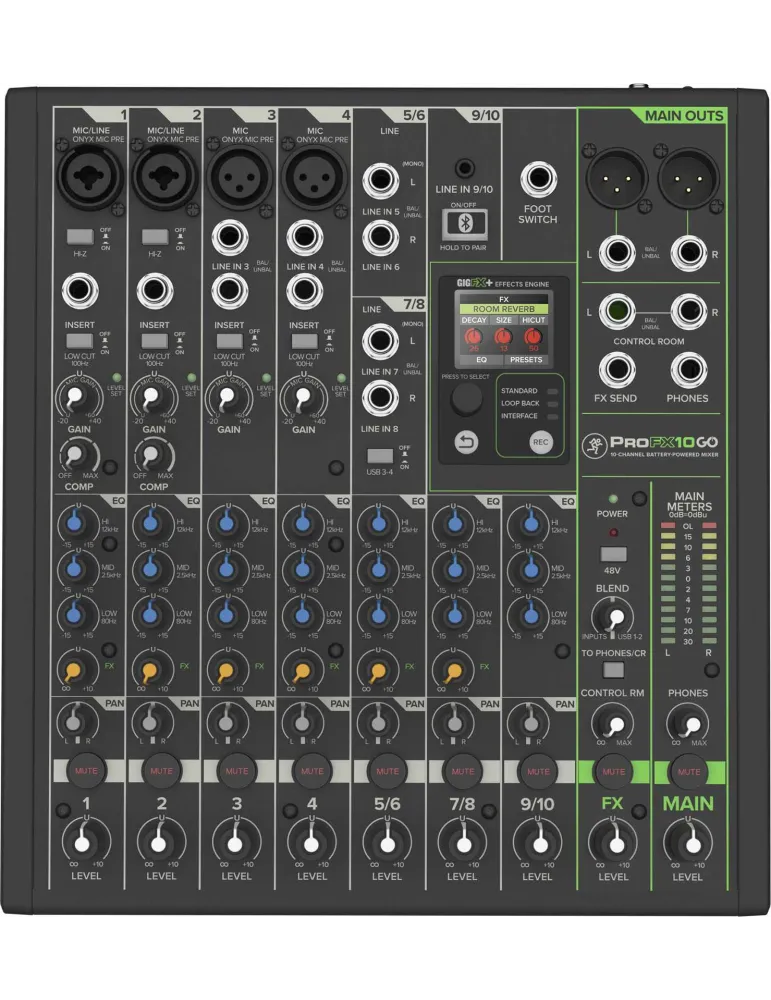Screen dimensions: 771x1000
Task: Select the PRESETS tab on FX display
Action: pos(526,360)
